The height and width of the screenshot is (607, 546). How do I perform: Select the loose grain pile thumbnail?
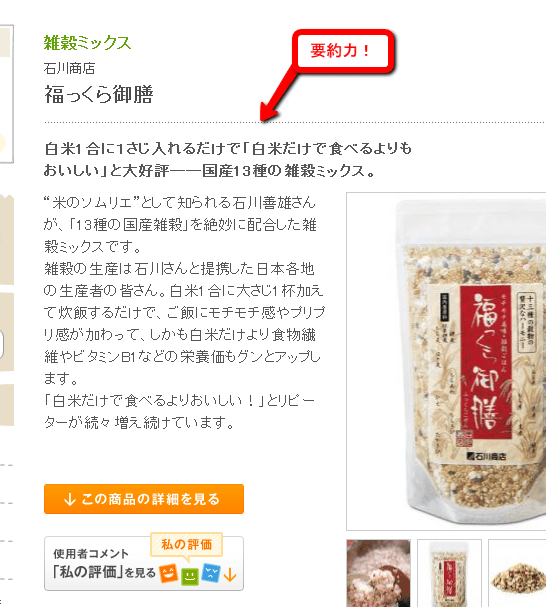tap(518, 573)
